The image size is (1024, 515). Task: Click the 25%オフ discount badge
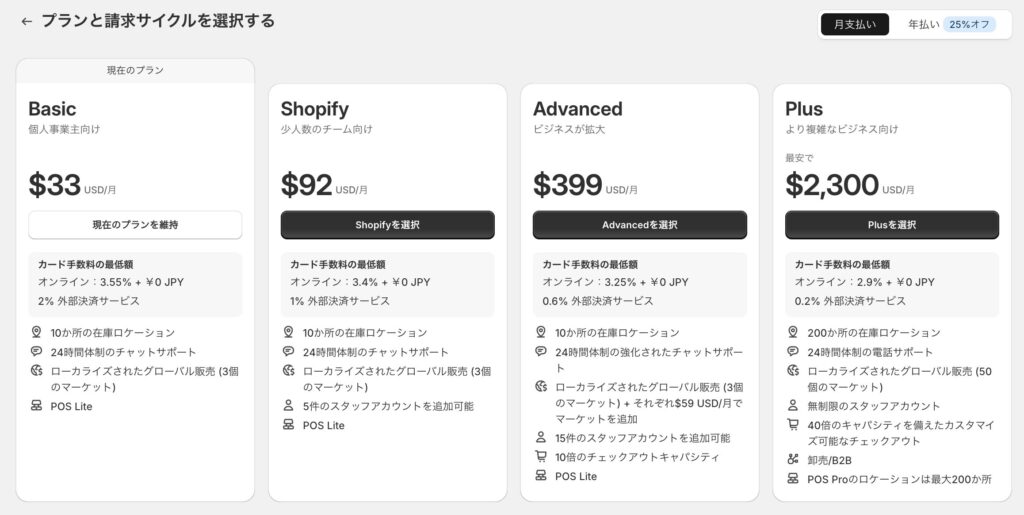click(969, 25)
